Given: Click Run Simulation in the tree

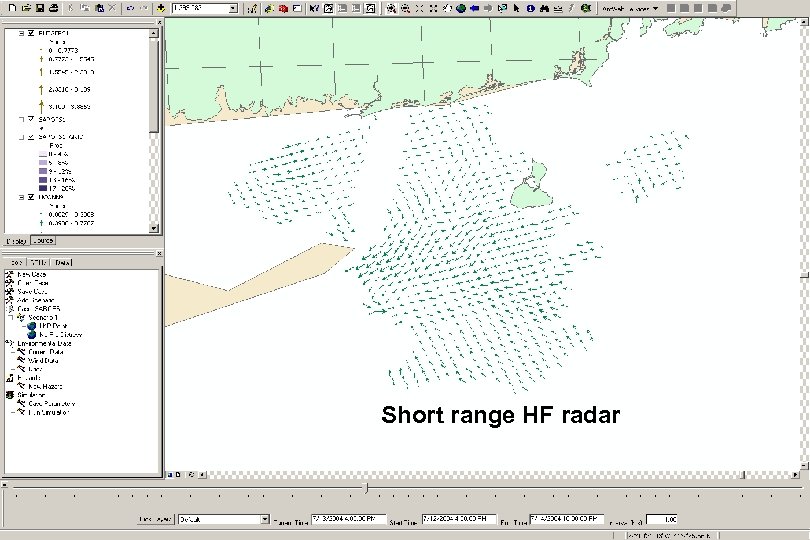Looking at the screenshot, I should 49,412.
